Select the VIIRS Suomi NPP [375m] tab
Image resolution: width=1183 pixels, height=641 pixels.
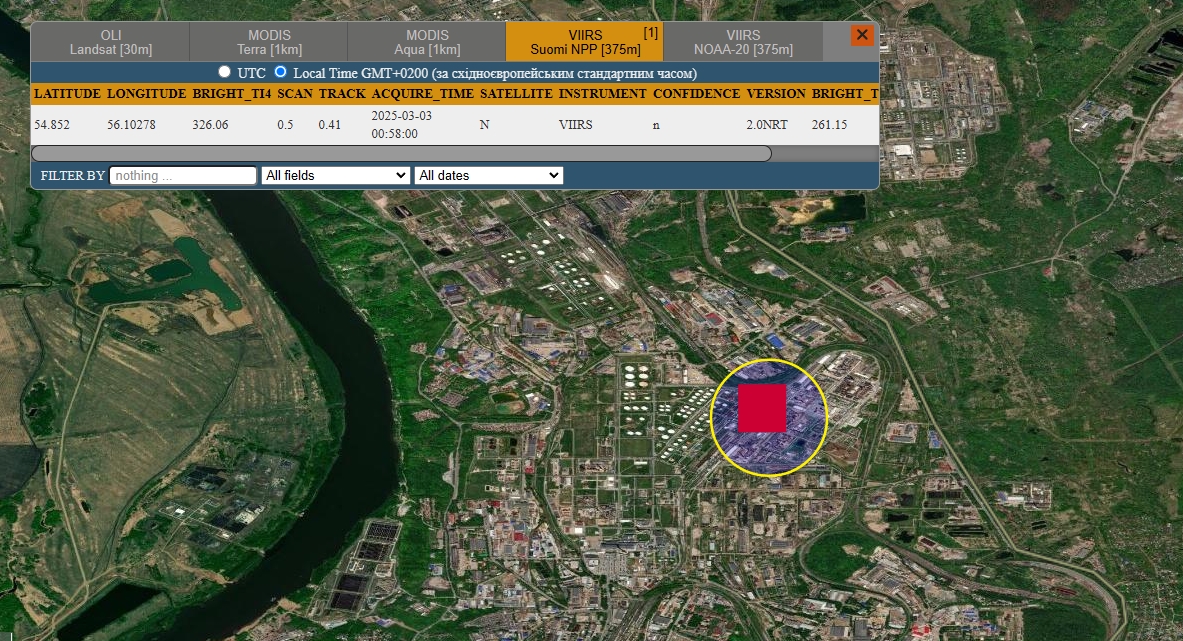tap(585, 42)
